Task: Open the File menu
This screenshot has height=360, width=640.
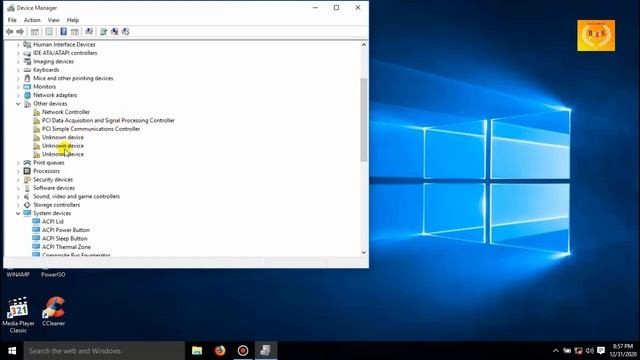Action: tap(12, 20)
